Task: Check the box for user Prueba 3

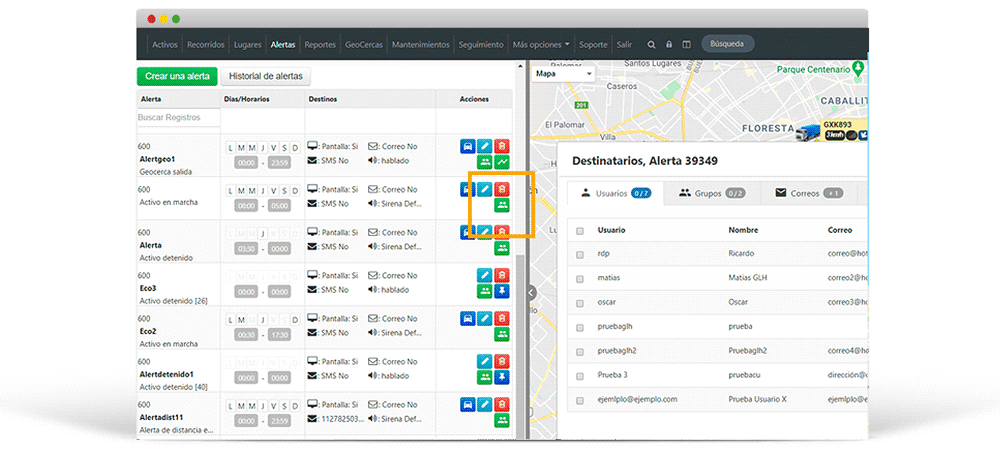Action: pyautogui.click(x=580, y=376)
